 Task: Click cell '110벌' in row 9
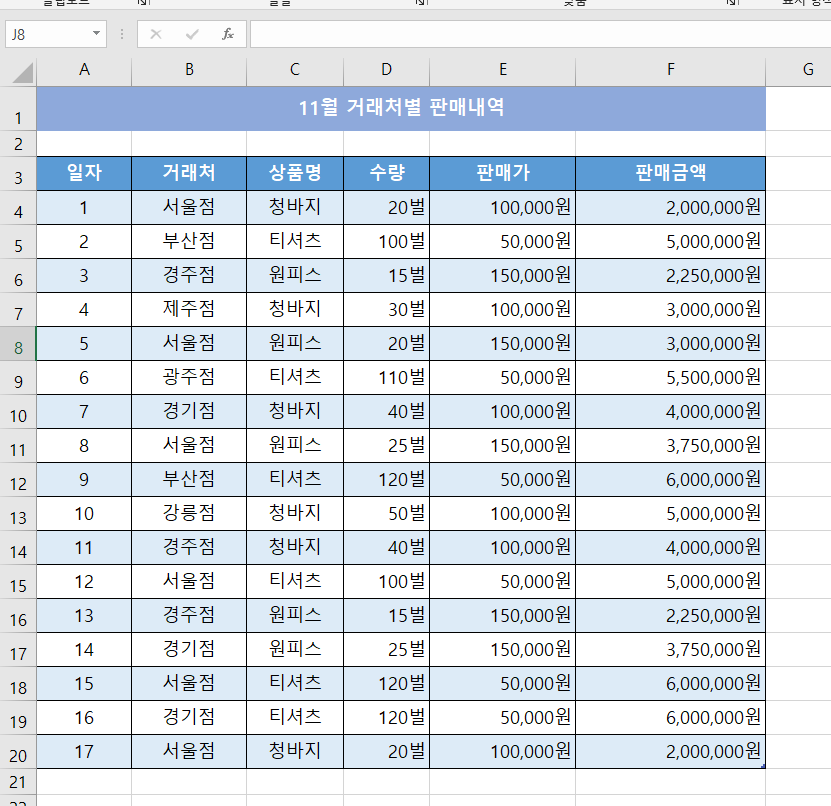pos(386,378)
